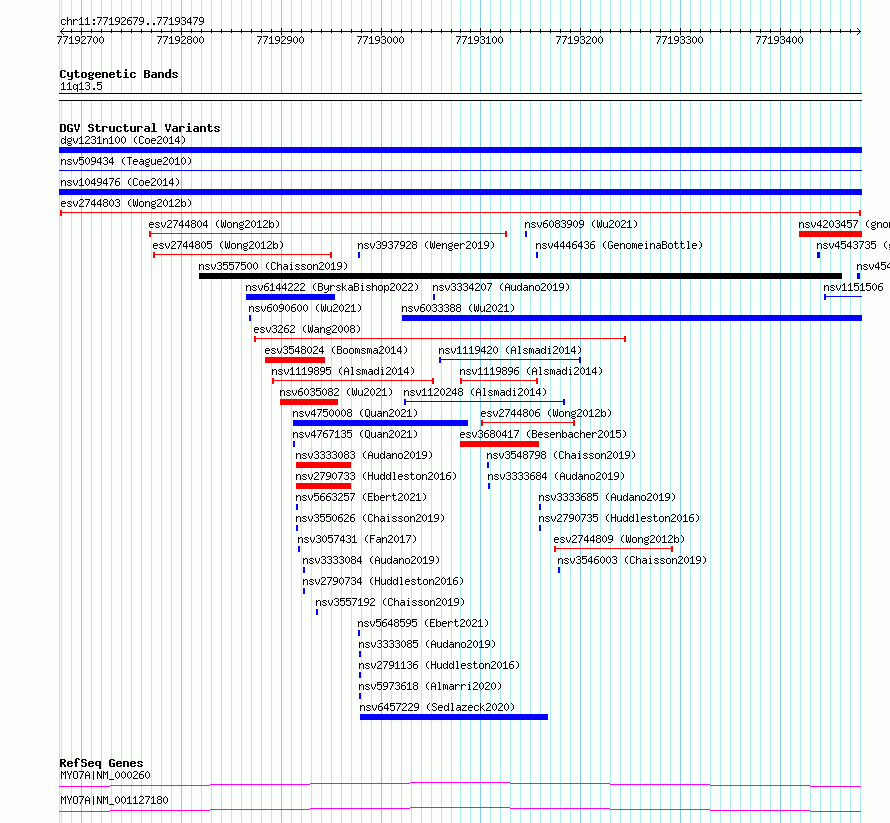Open the nsv3334207 (Audano2019) label
This screenshot has width=890, height=823.
click(x=501, y=287)
